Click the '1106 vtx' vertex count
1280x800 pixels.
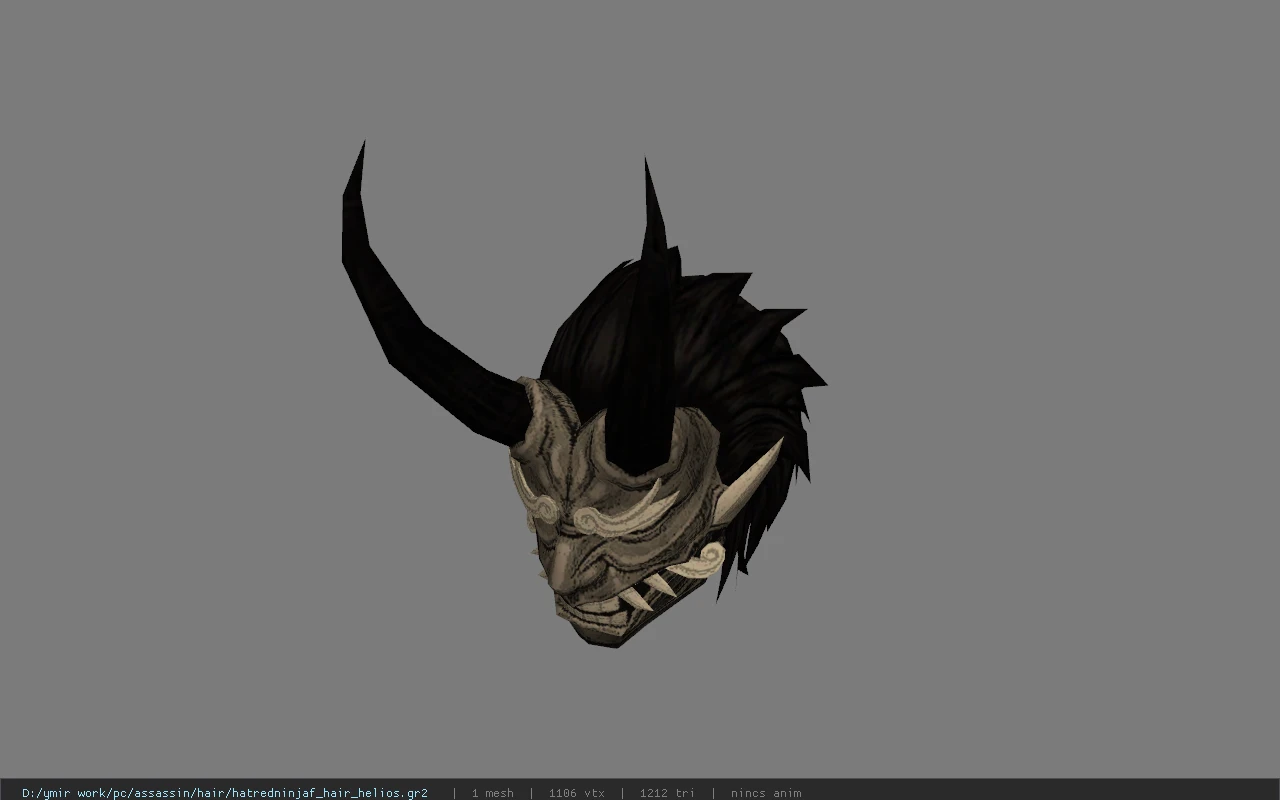pos(577,793)
